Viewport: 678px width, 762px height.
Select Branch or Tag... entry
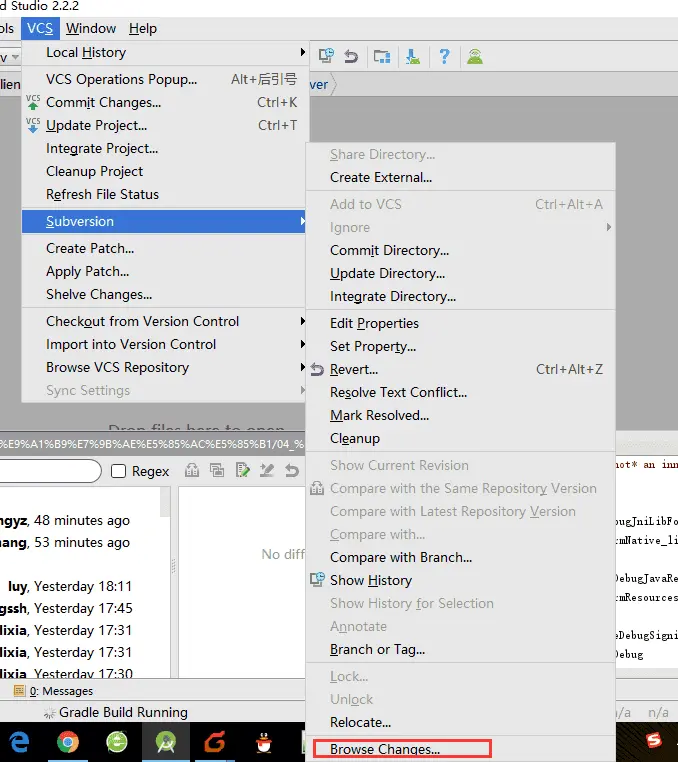461,649
